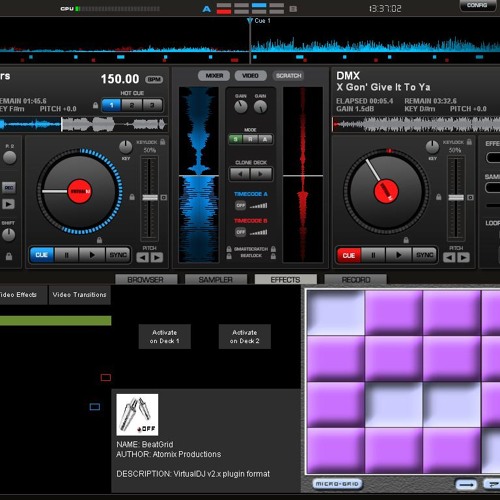The height and width of the screenshot is (500, 500).
Task: Play deck 1 next to the blue CUE
Action: click(92, 255)
